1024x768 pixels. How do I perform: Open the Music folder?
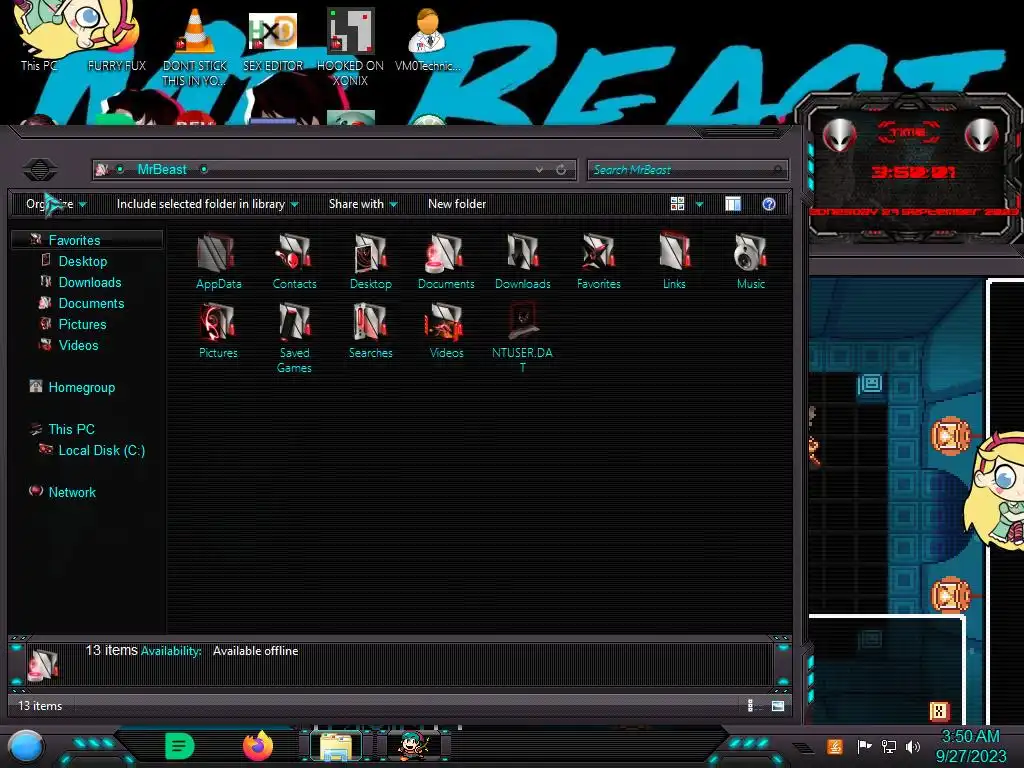(750, 261)
